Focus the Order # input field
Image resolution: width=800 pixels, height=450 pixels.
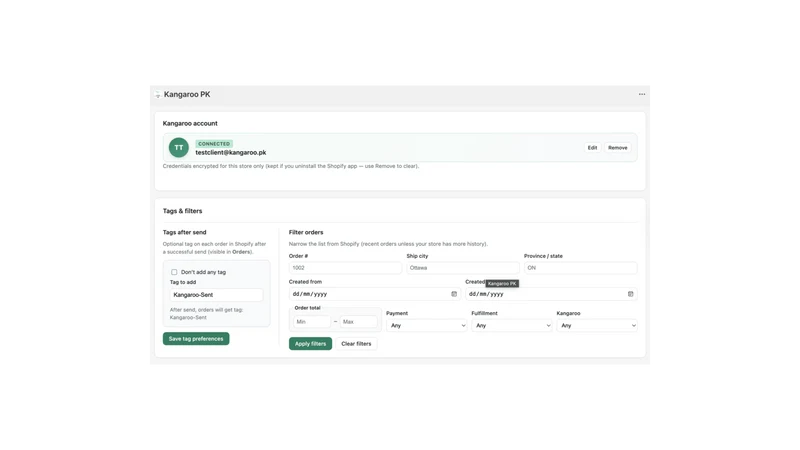(345, 268)
